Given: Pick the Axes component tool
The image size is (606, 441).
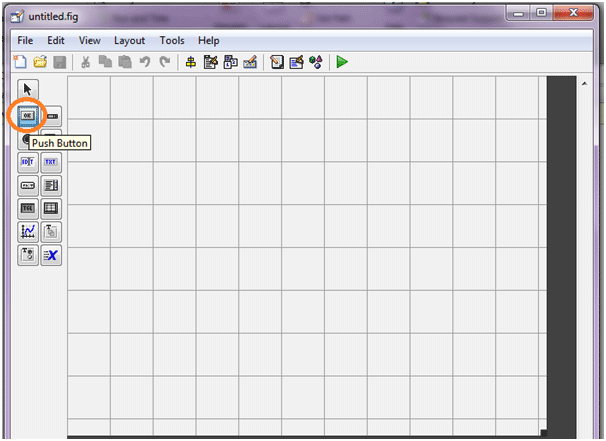Looking at the screenshot, I should pos(28,231).
